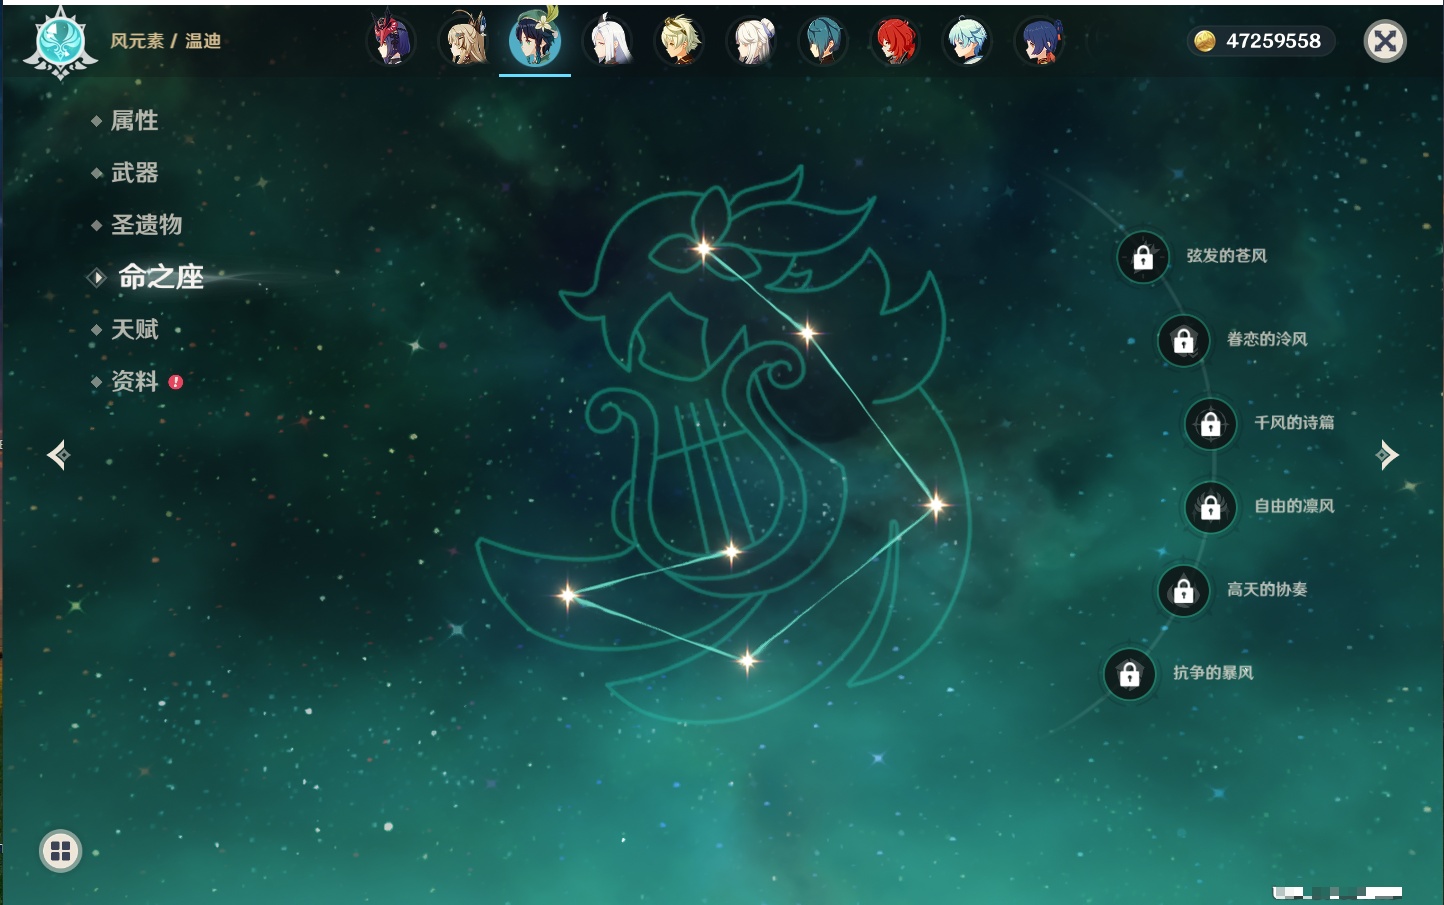The height and width of the screenshot is (905, 1444).
Task: Select the long white-haired character avatar
Action: click(x=608, y=41)
